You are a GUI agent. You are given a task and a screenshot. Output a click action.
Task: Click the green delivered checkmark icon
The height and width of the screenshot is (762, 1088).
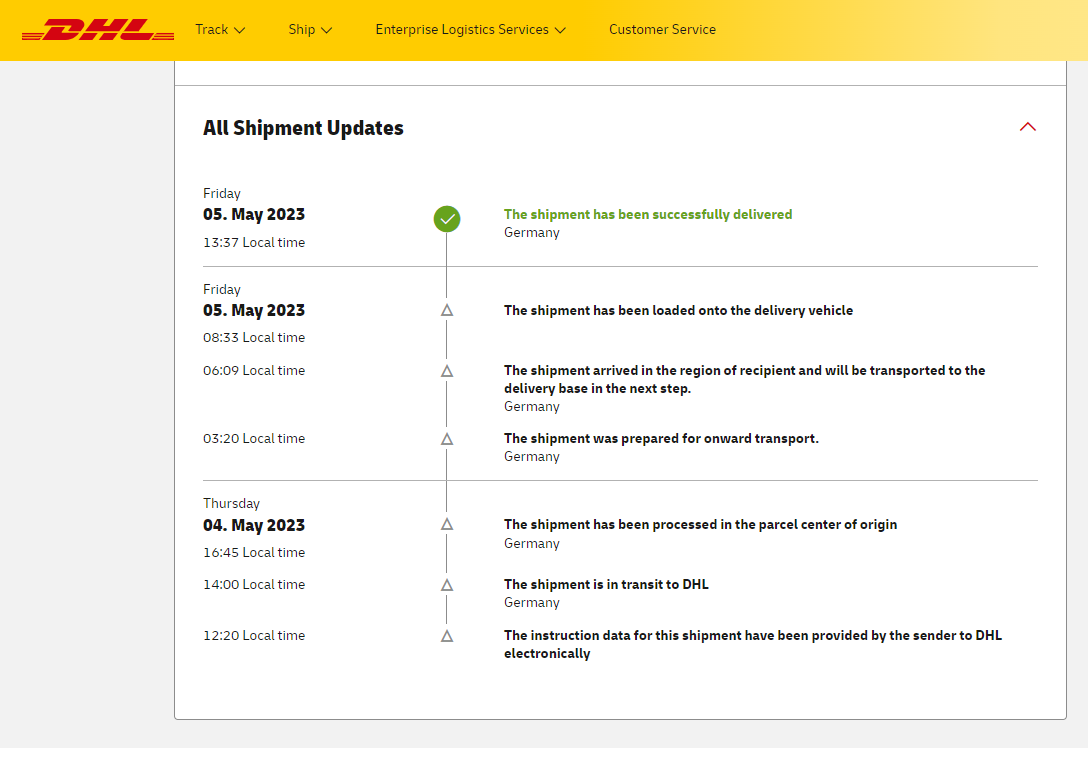(x=447, y=218)
